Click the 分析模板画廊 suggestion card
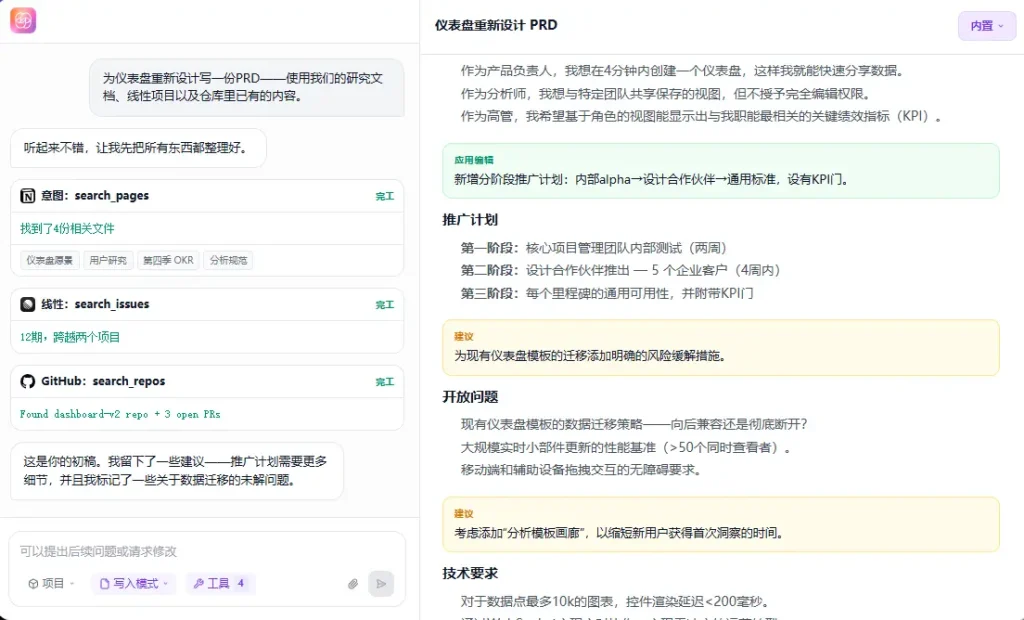 (720, 524)
